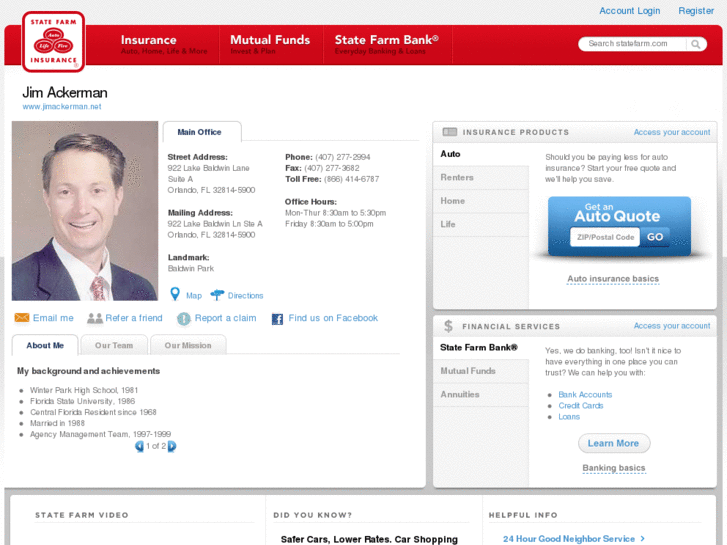
Task: Click '1 of 2' pagination text
Action: (156, 446)
